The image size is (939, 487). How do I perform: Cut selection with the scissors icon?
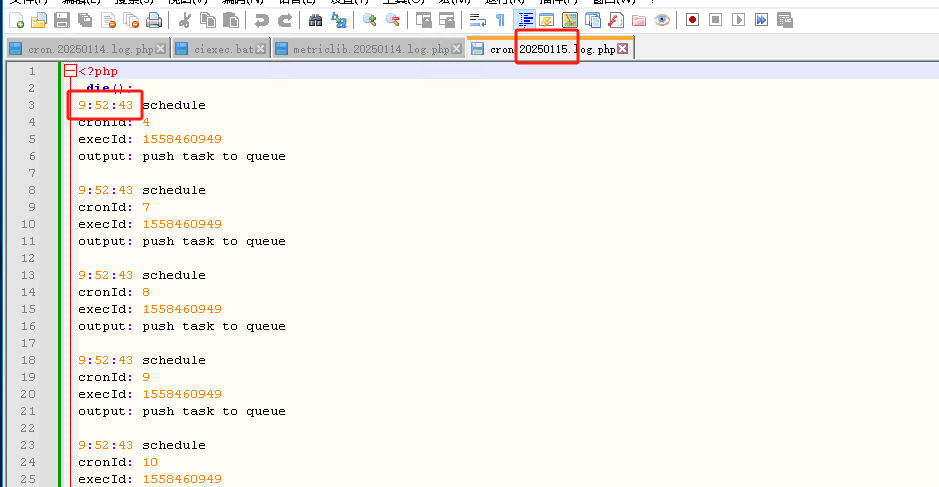coord(184,20)
